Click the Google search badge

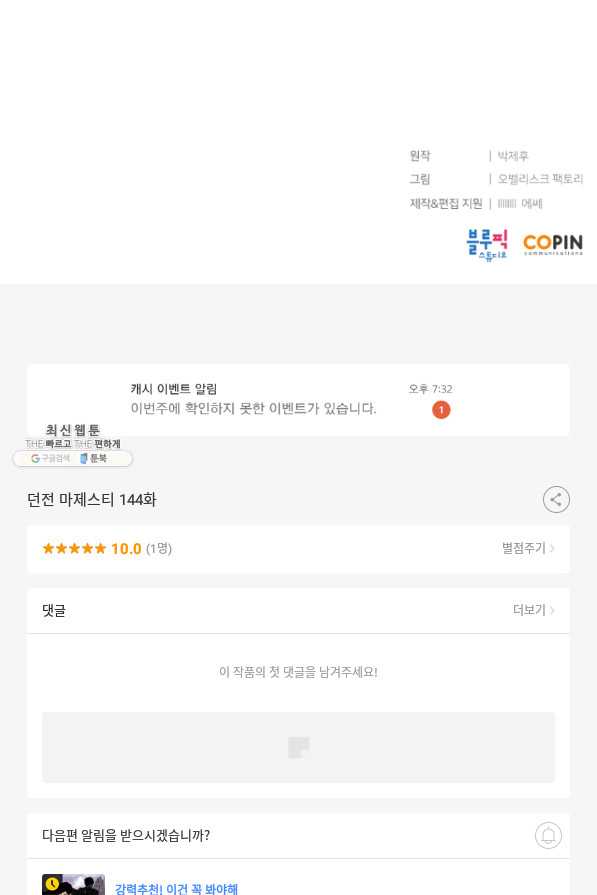[x=50, y=458]
